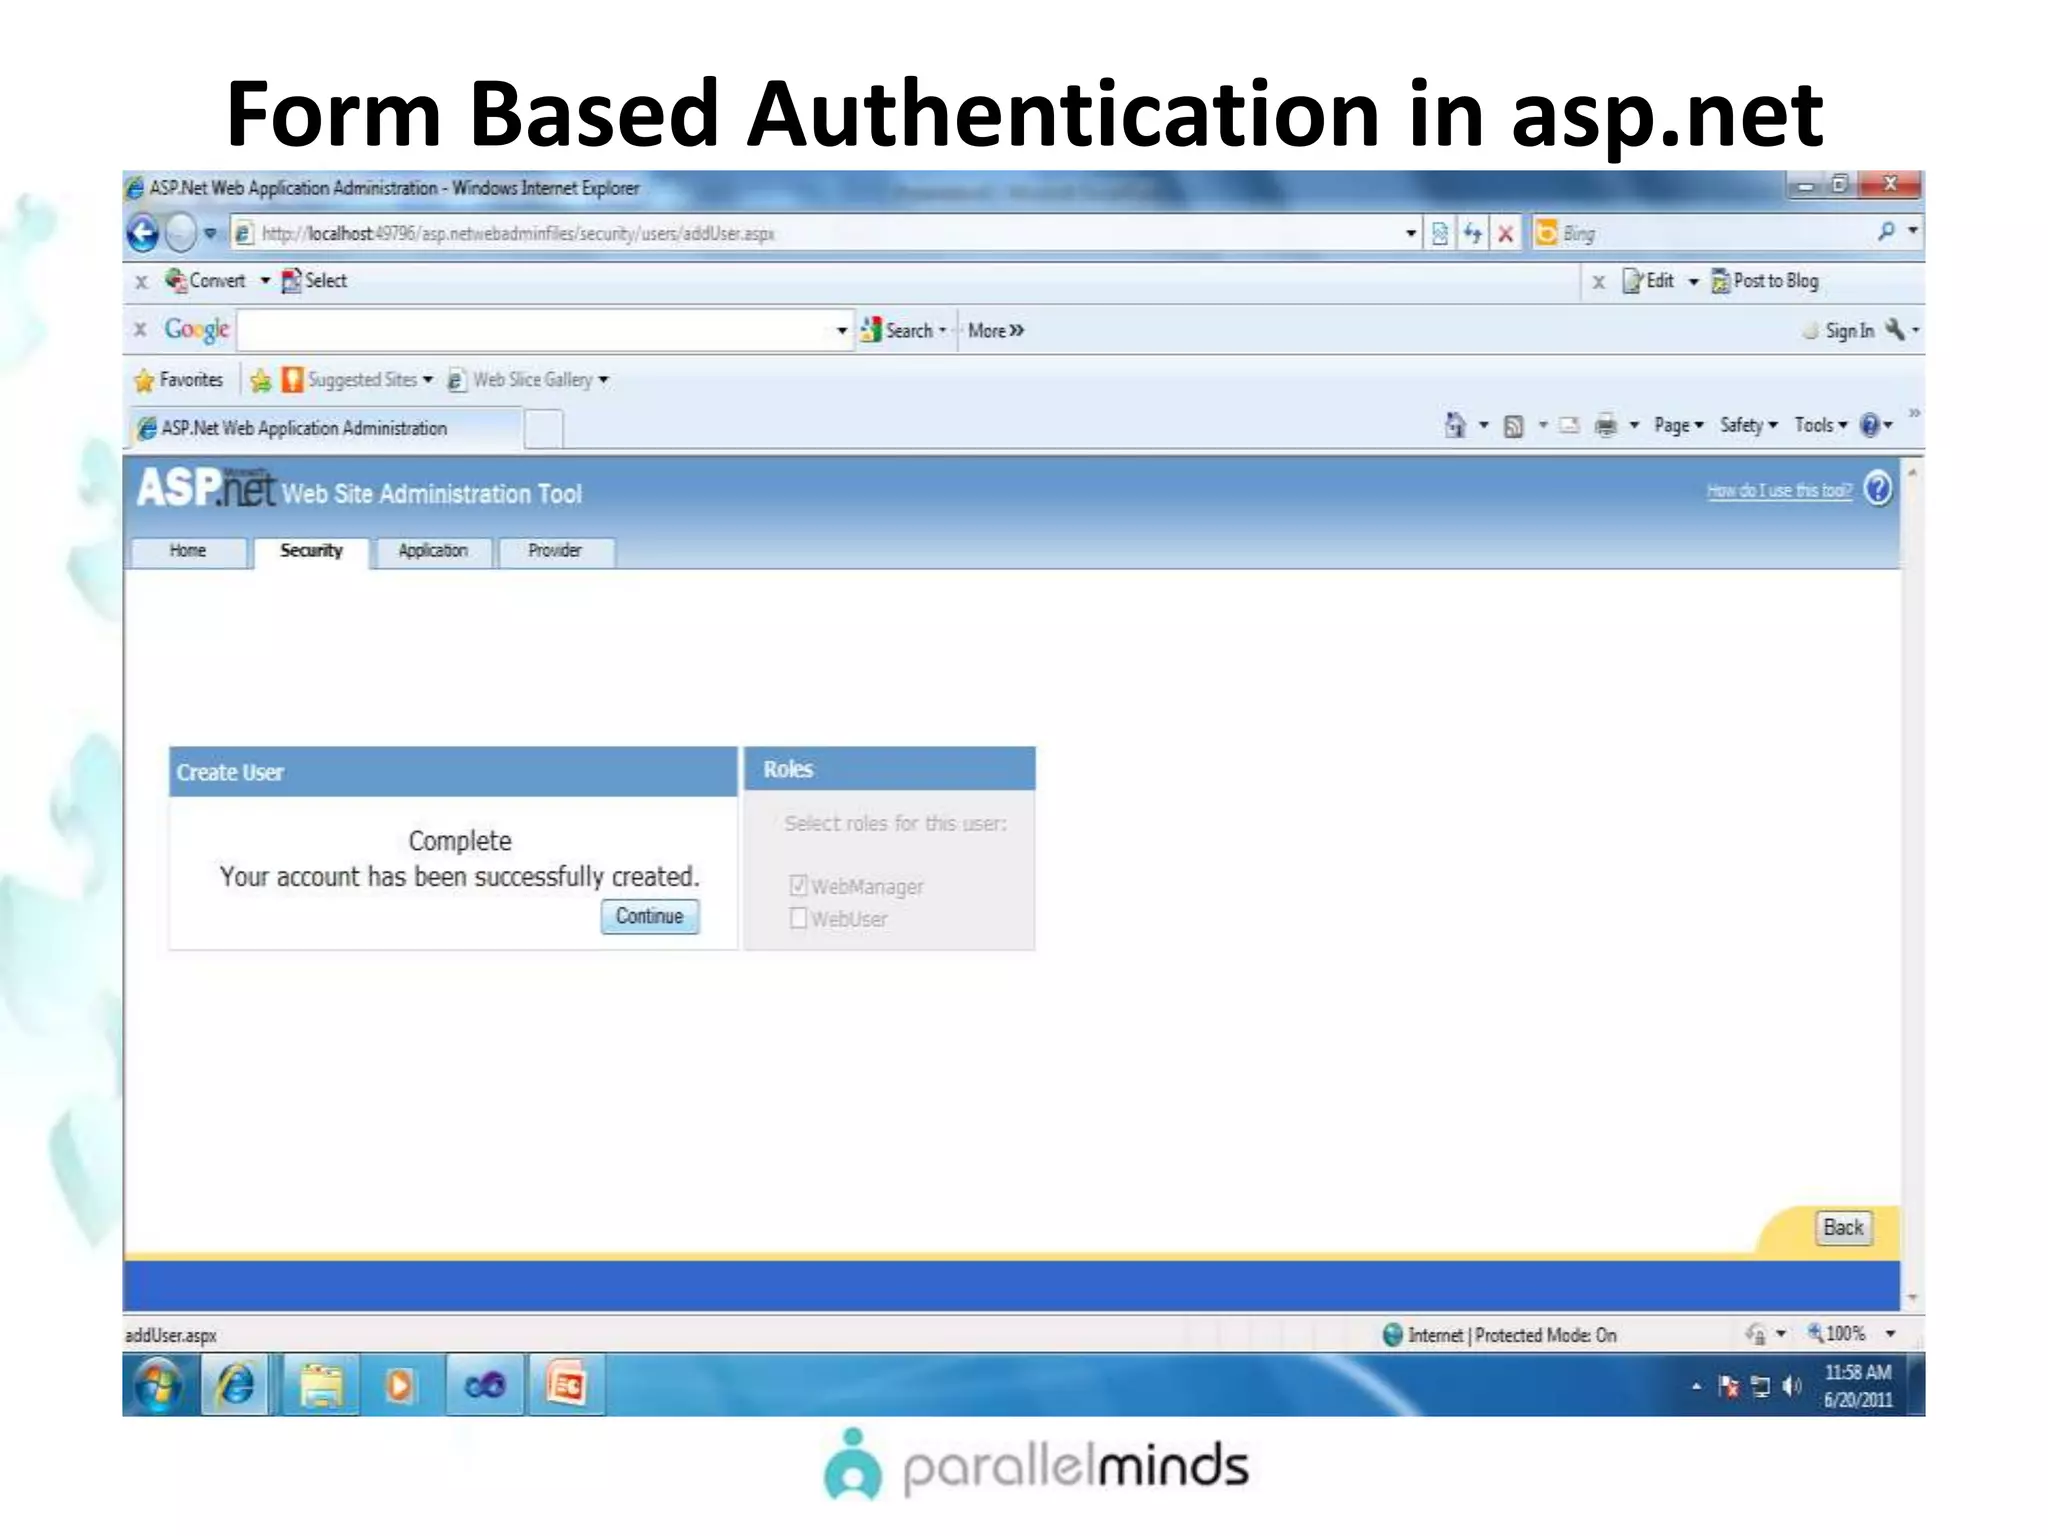Switch to the Application tab
This screenshot has height=1536, width=2048.
(x=432, y=551)
